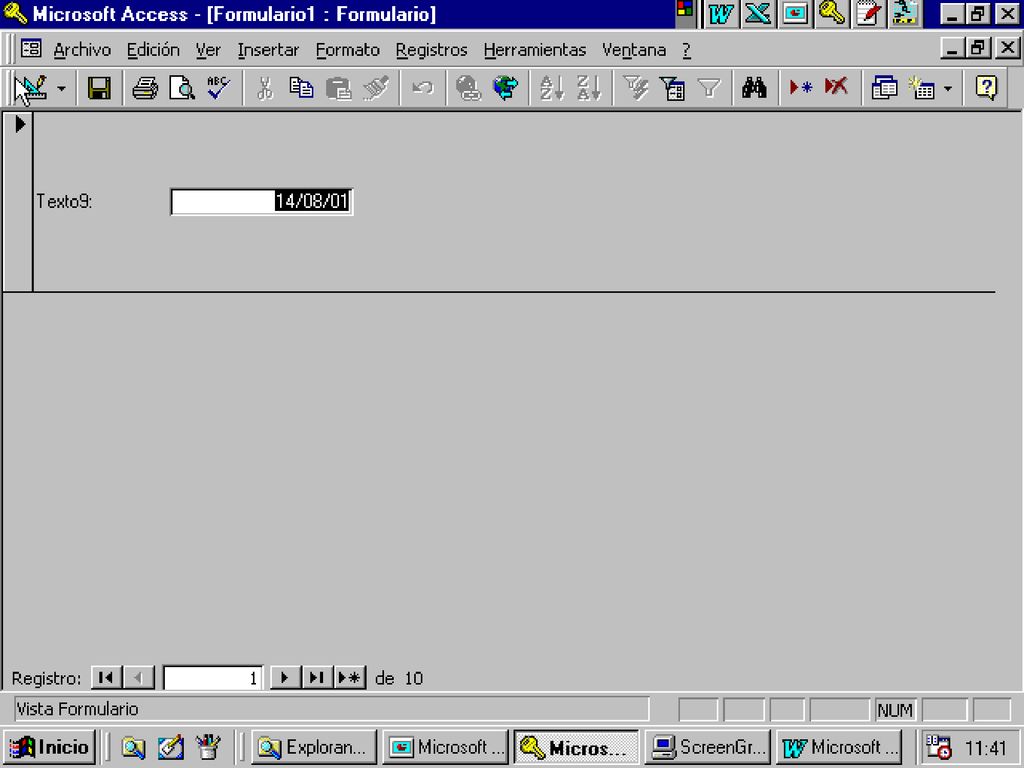
Task: Click the Texto9 date field
Action: 261,201
